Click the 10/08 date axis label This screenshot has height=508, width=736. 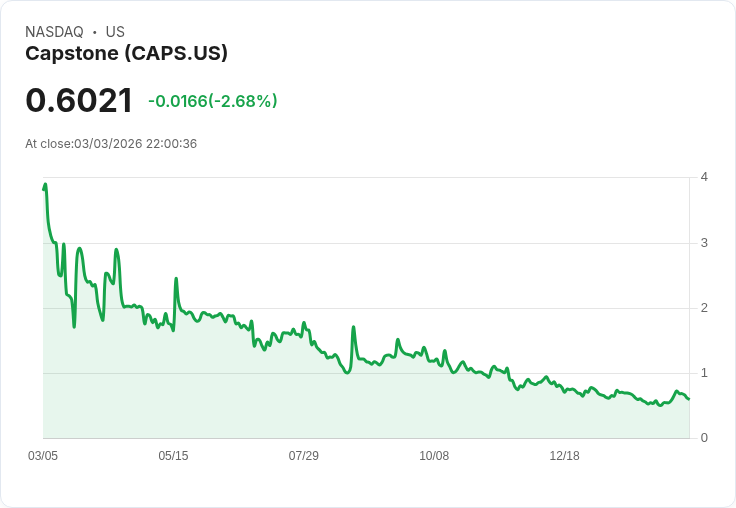(434, 456)
